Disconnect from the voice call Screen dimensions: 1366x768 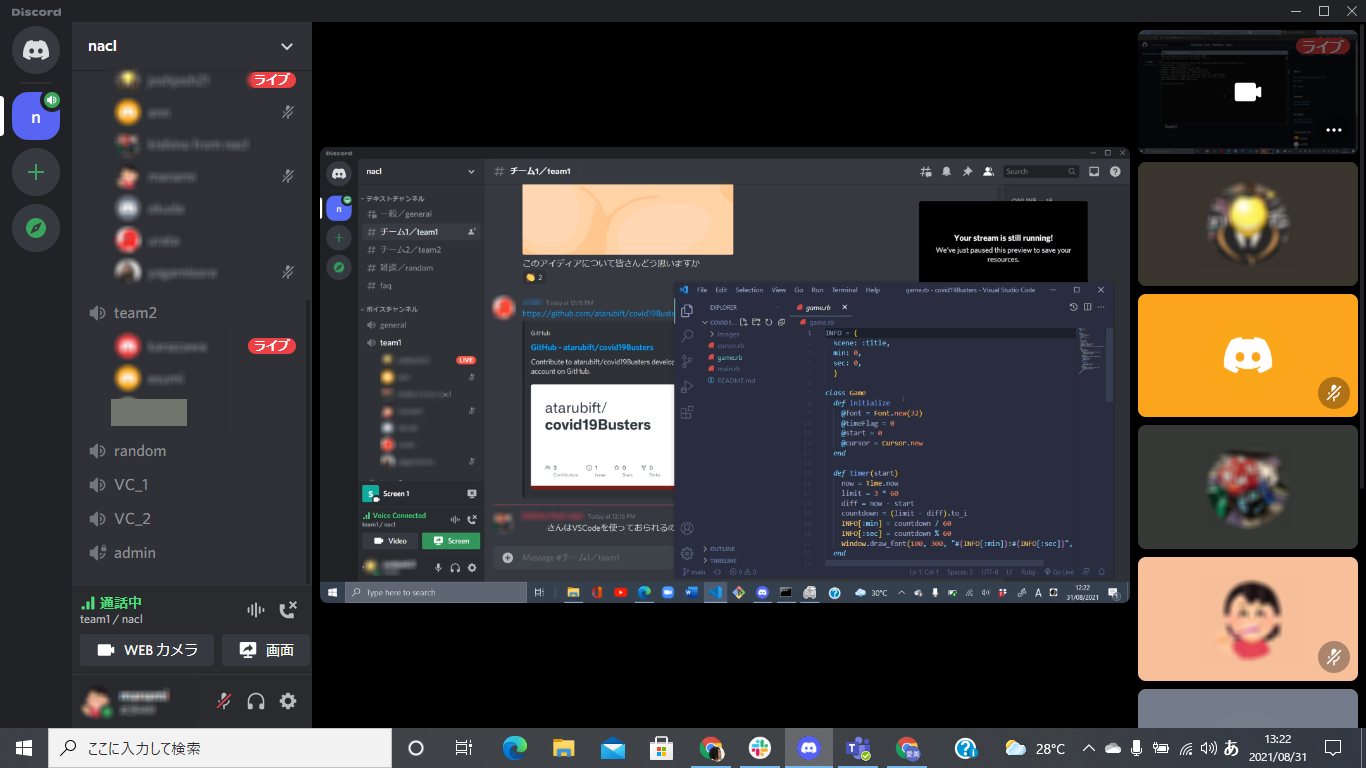point(288,610)
